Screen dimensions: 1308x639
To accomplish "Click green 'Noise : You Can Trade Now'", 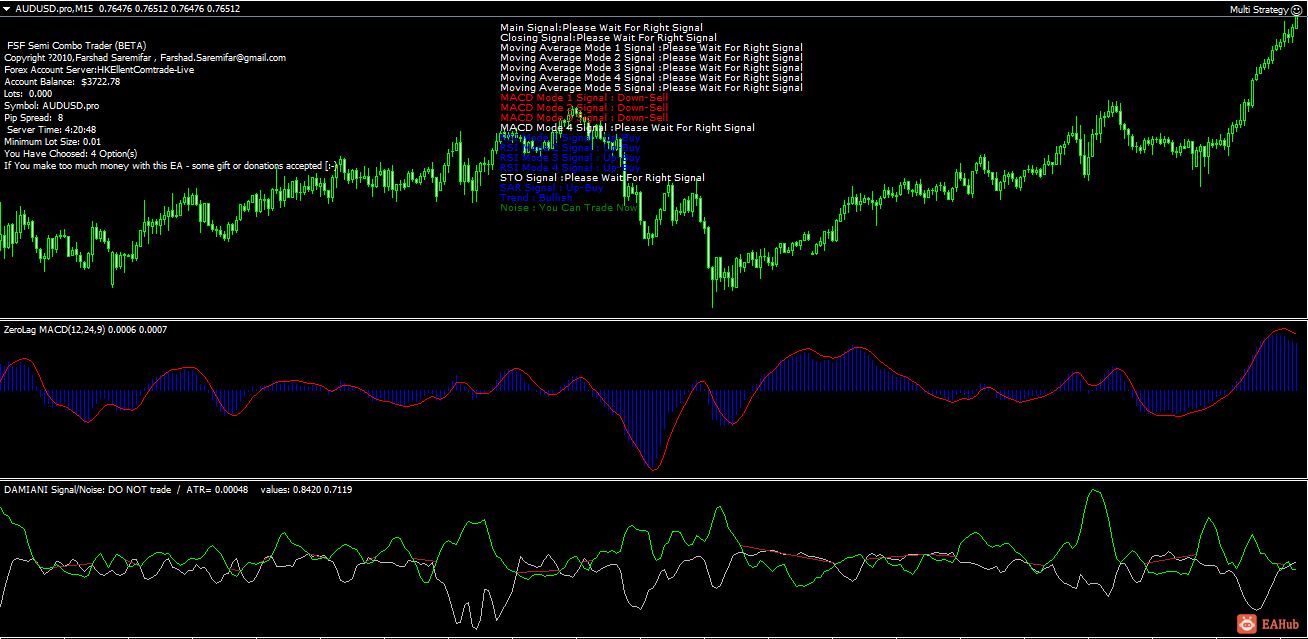I will [568, 208].
